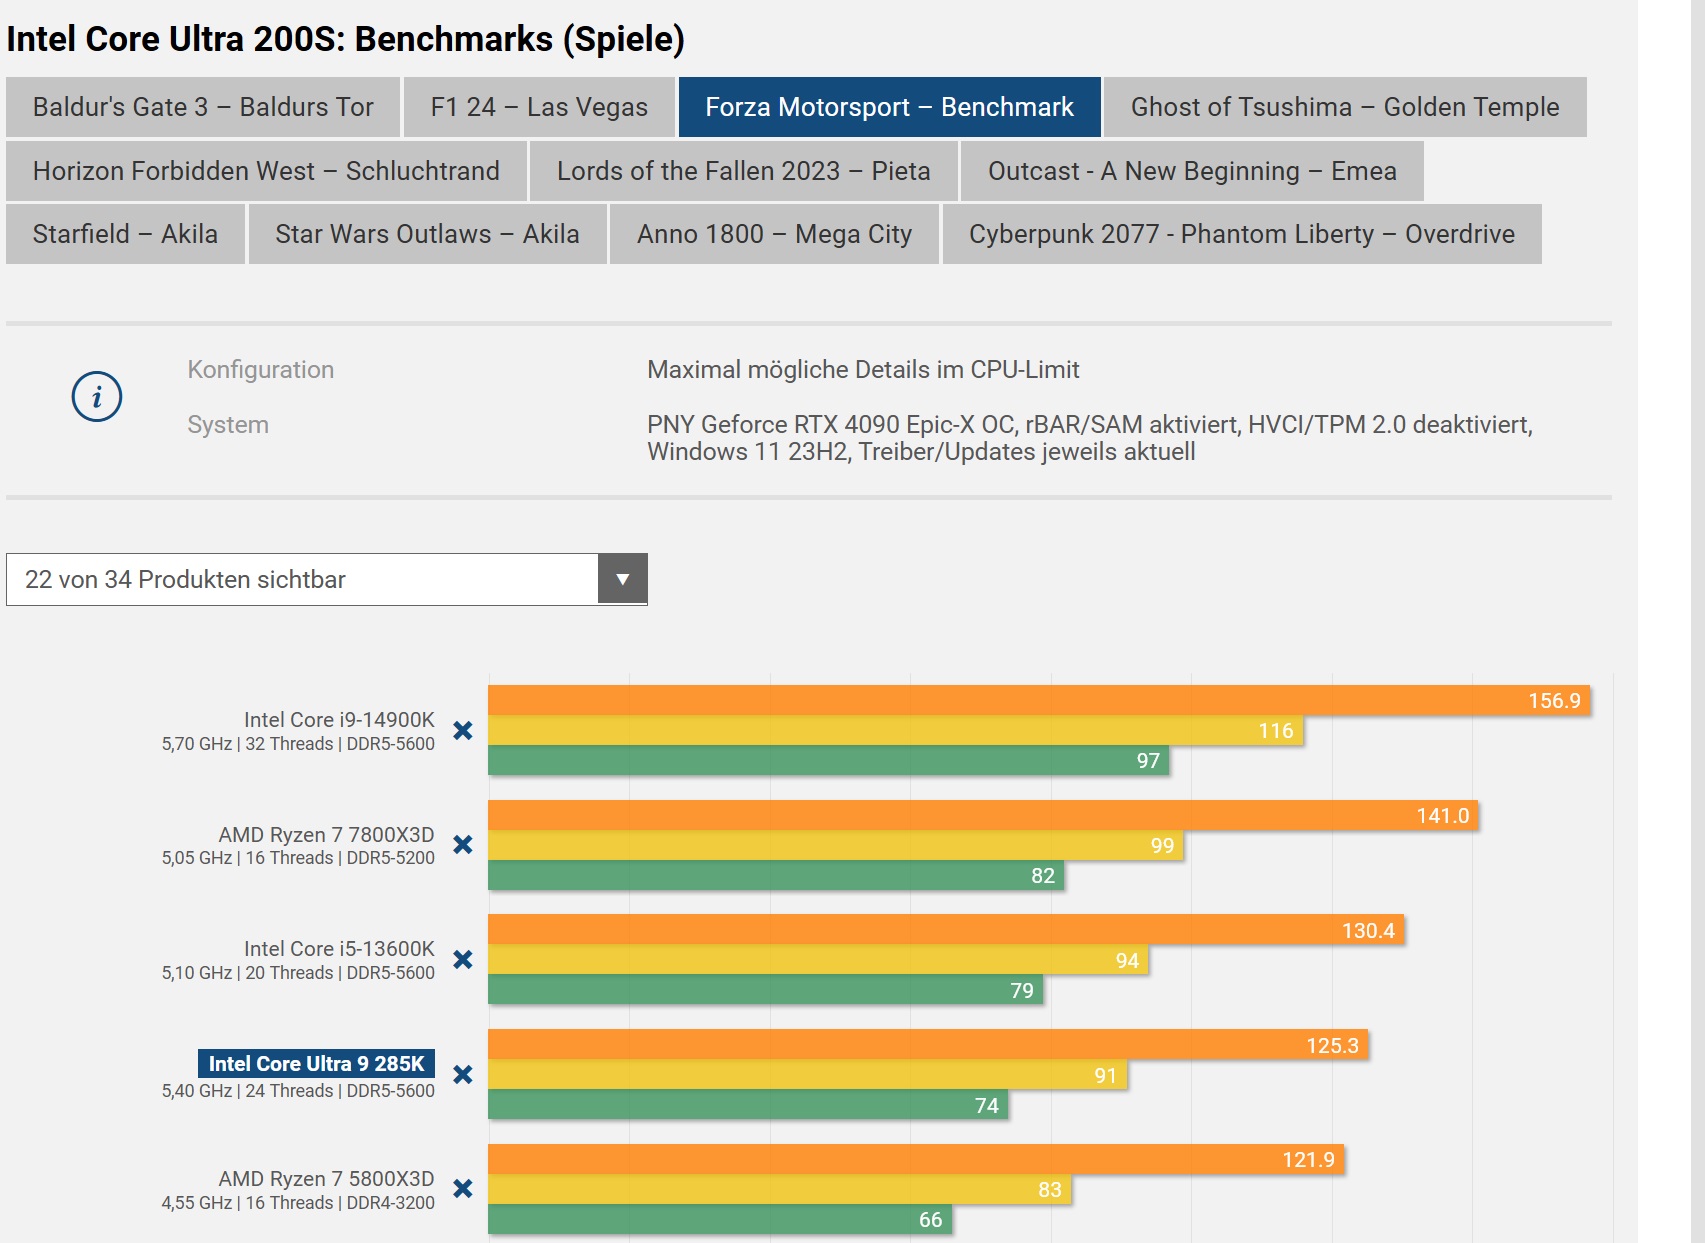
Task: Click the 'System' label
Action: (228, 425)
